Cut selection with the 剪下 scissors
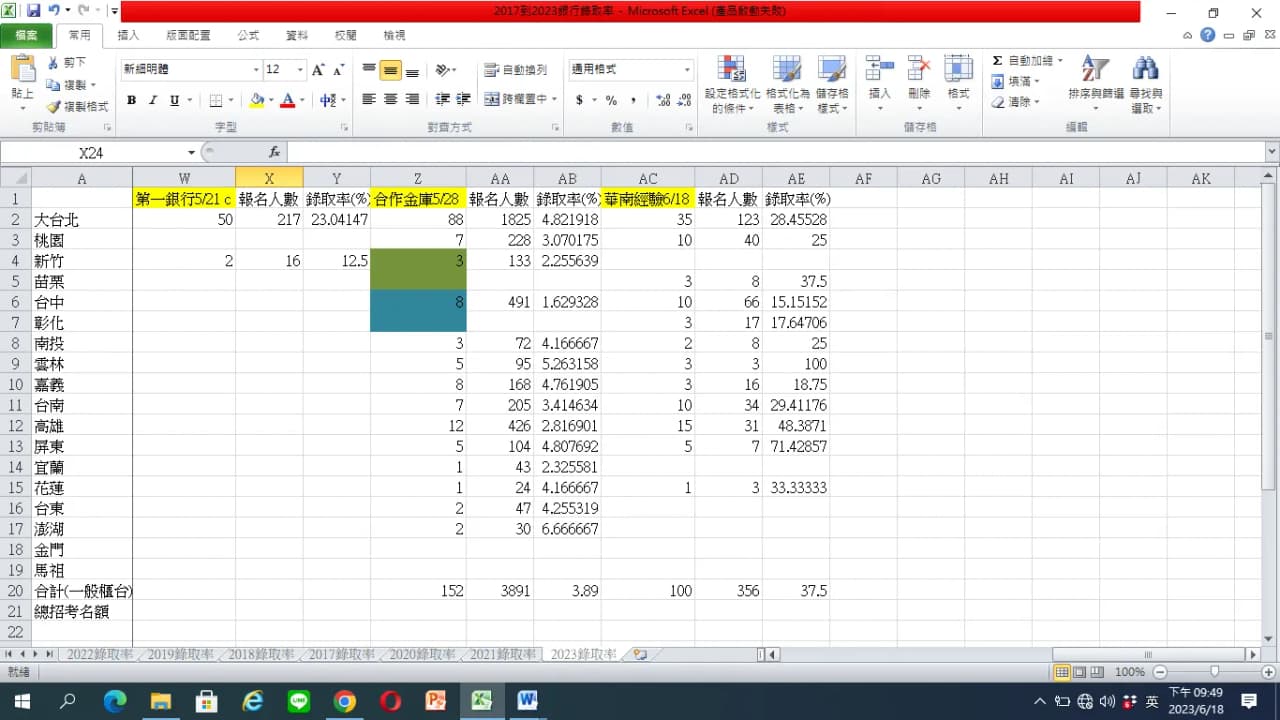This screenshot has height=720, width=1280. pos(67,63)
